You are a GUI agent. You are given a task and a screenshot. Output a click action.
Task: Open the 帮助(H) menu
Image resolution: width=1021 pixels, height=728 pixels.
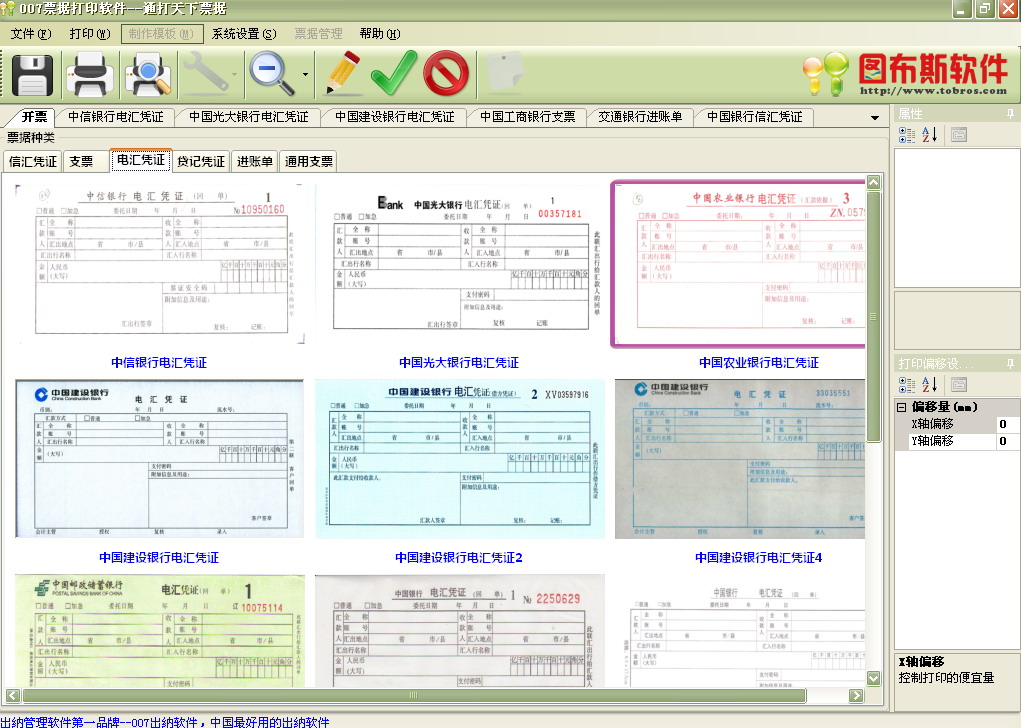[x=380, y=34]
